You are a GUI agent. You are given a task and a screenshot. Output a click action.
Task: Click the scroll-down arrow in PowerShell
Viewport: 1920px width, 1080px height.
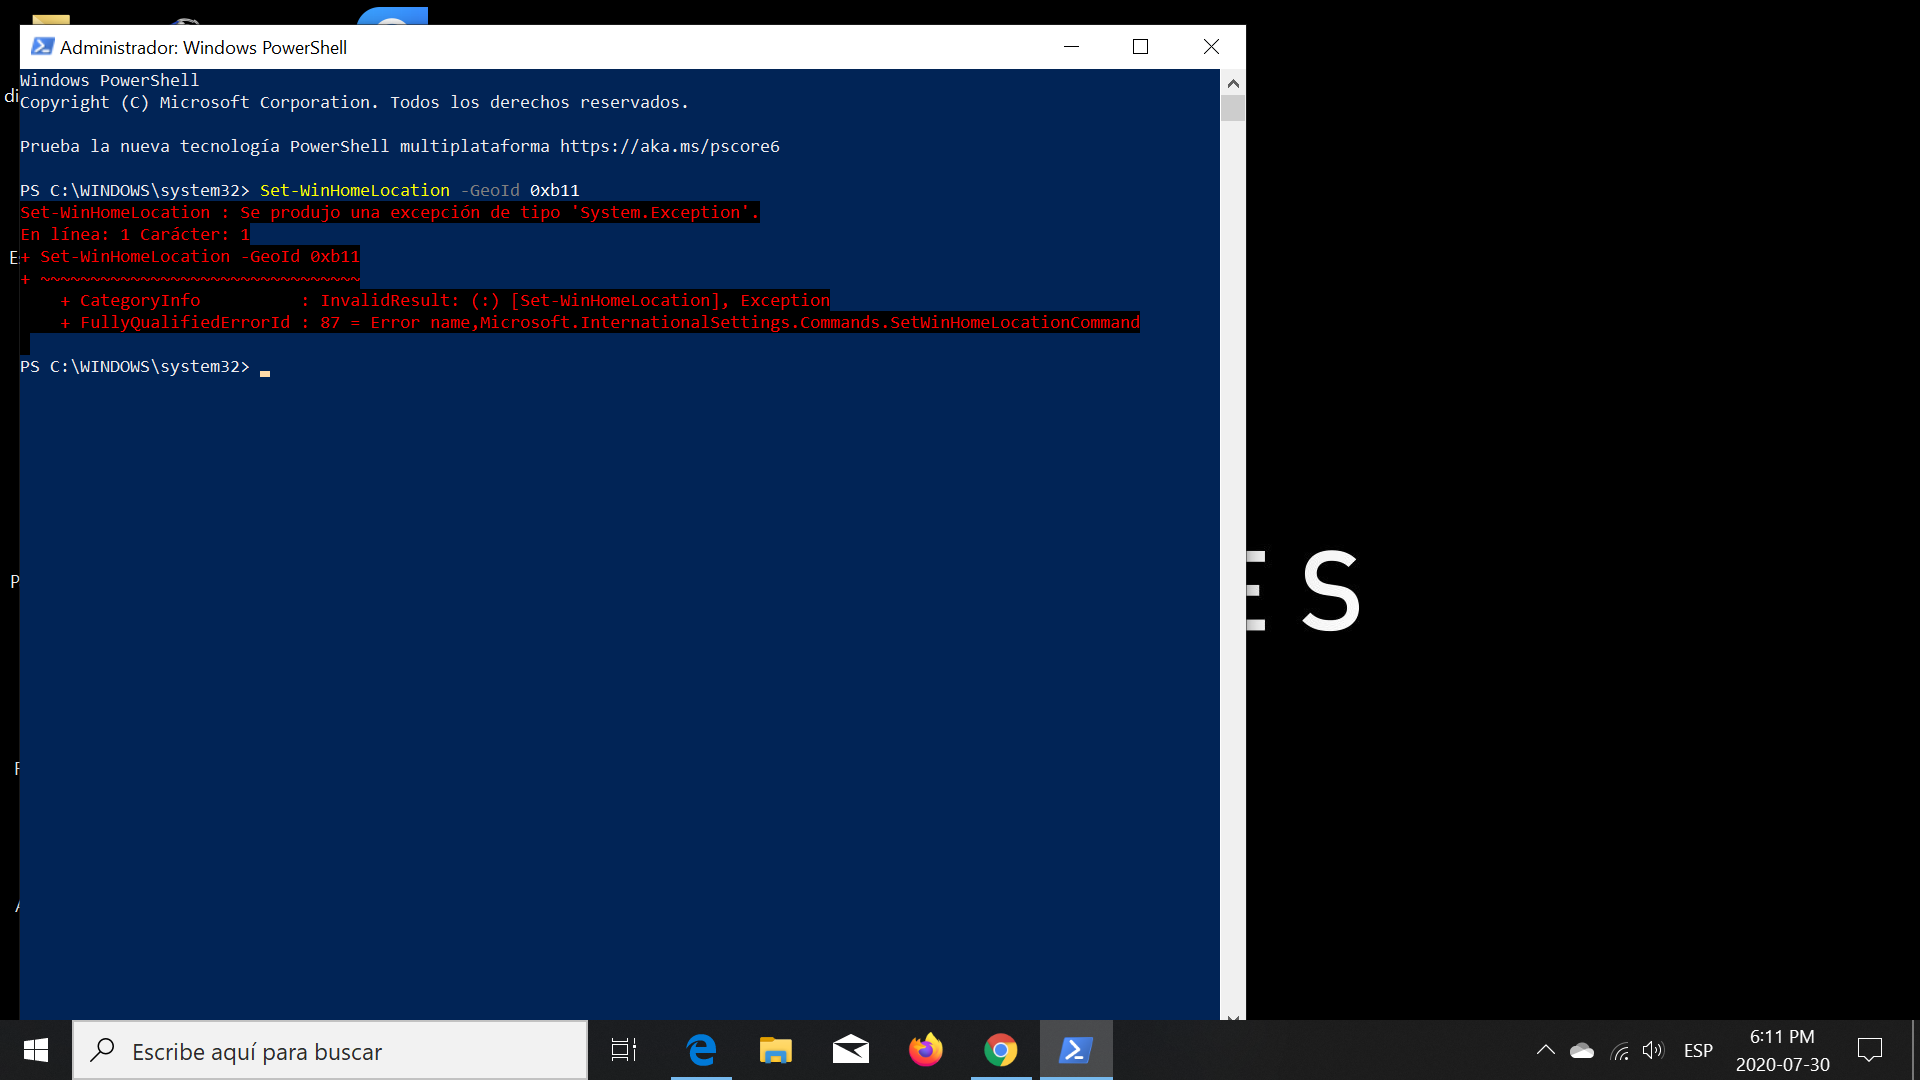point(1233,1016)
